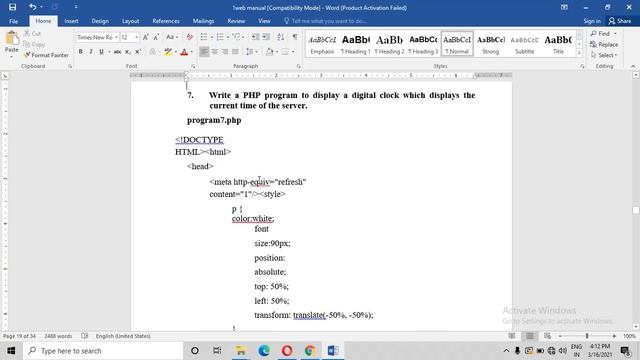Screen dimensions: 640x360
Task: Clear all formatting icon
Action: pos(189,37)
